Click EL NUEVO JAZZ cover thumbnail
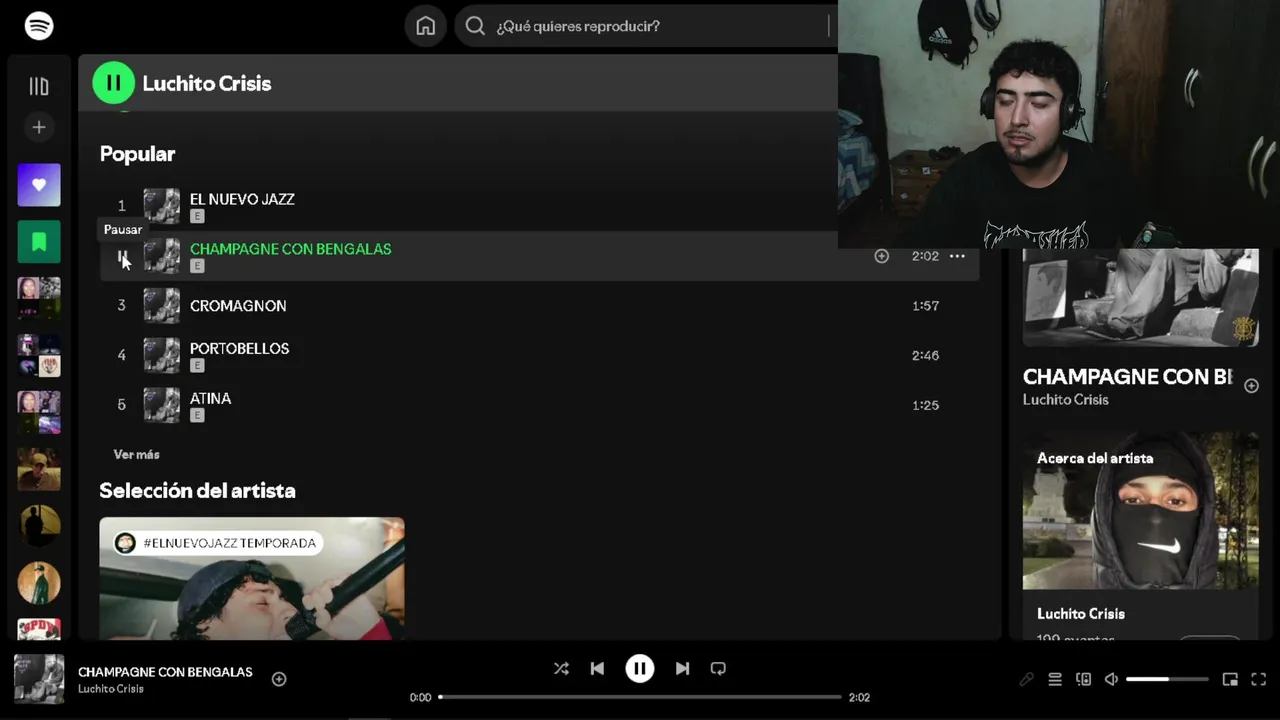Screen dimensions: 1280x720 (x=162, y=206)
